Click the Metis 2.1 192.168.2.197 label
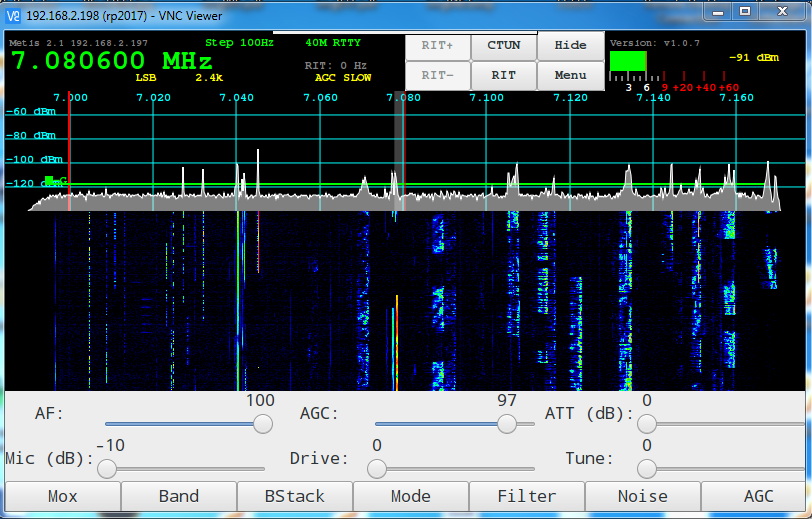Screen dimensions: 812x519 (78, 43)
